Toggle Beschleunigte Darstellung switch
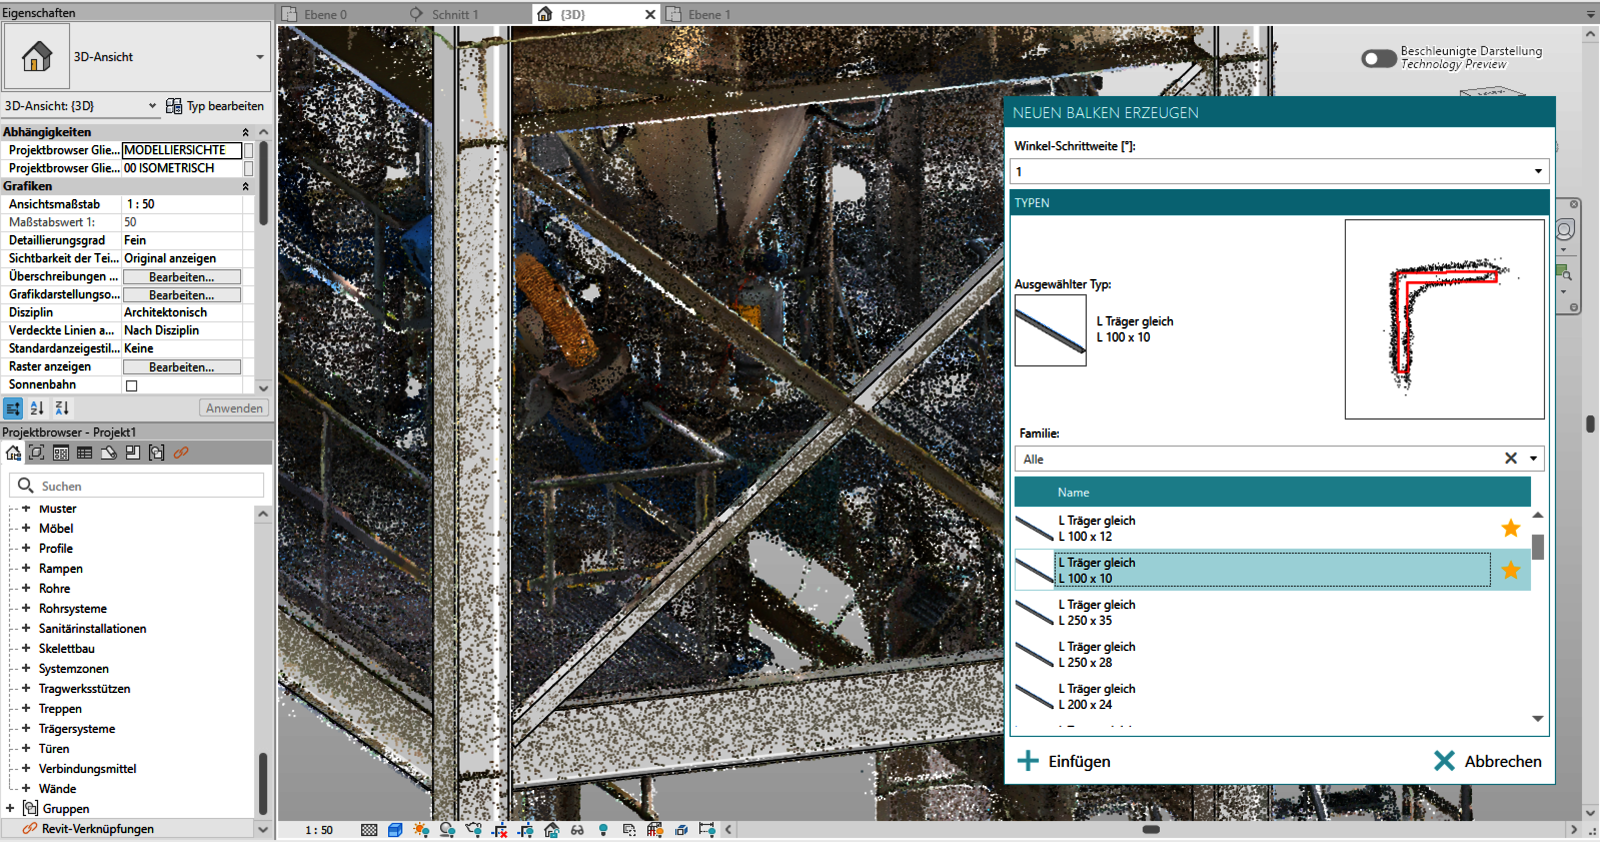The image size is (1600, 842). [x=1379, y=58]
